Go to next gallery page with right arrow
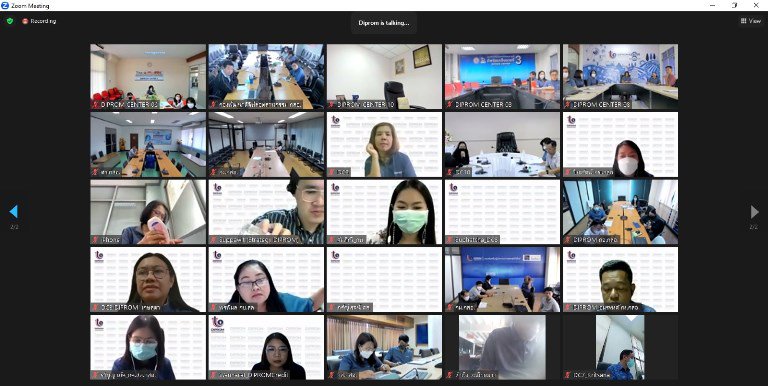Screen dimensions: 768x386 point(754,212)
